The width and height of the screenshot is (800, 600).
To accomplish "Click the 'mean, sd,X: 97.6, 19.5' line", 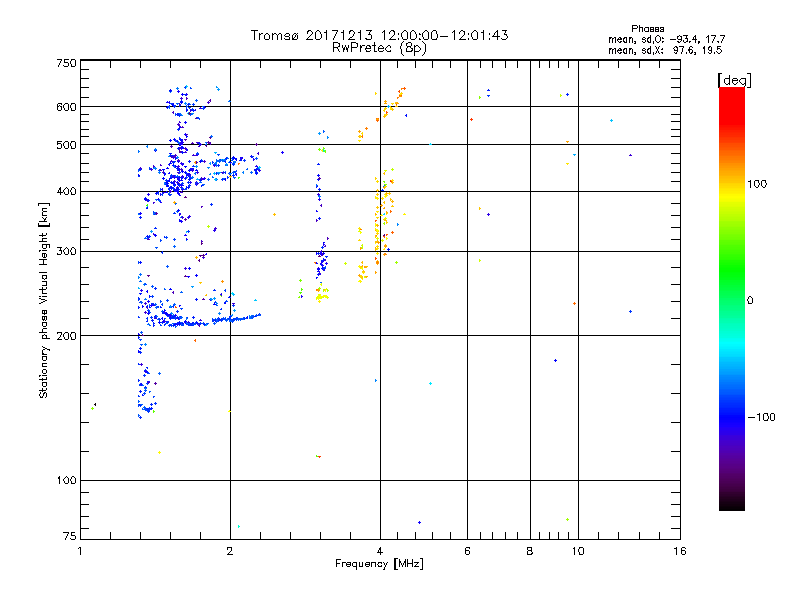I will [x=665, y=50].
